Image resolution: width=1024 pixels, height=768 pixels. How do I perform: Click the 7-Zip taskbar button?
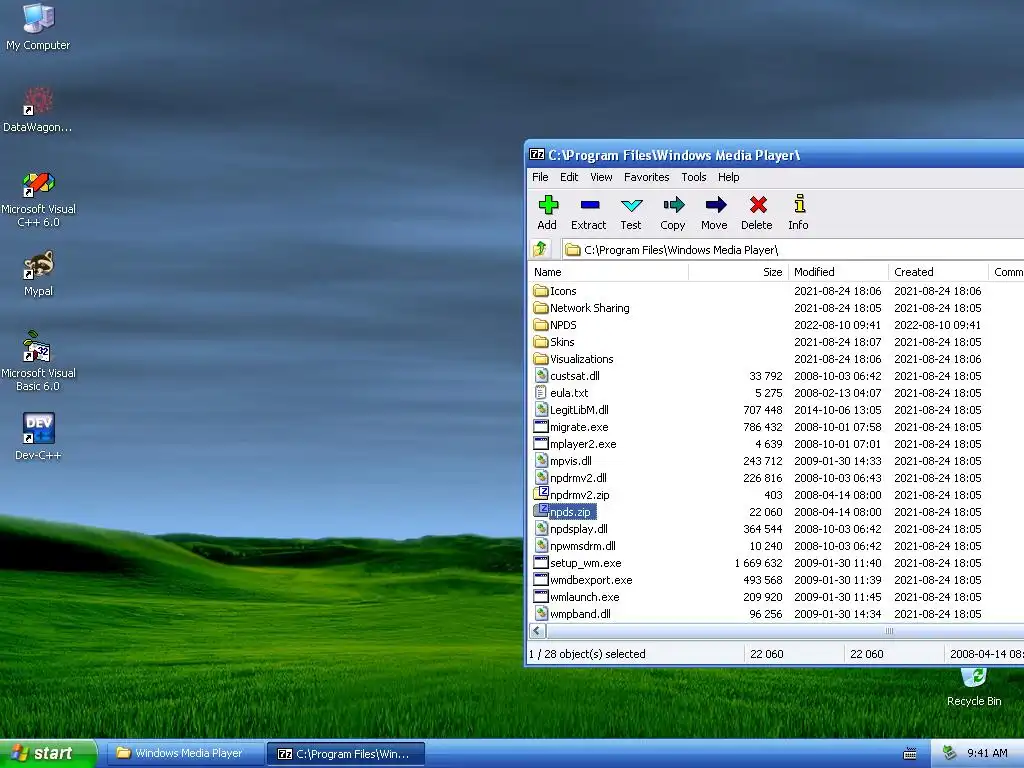(346, 754)
